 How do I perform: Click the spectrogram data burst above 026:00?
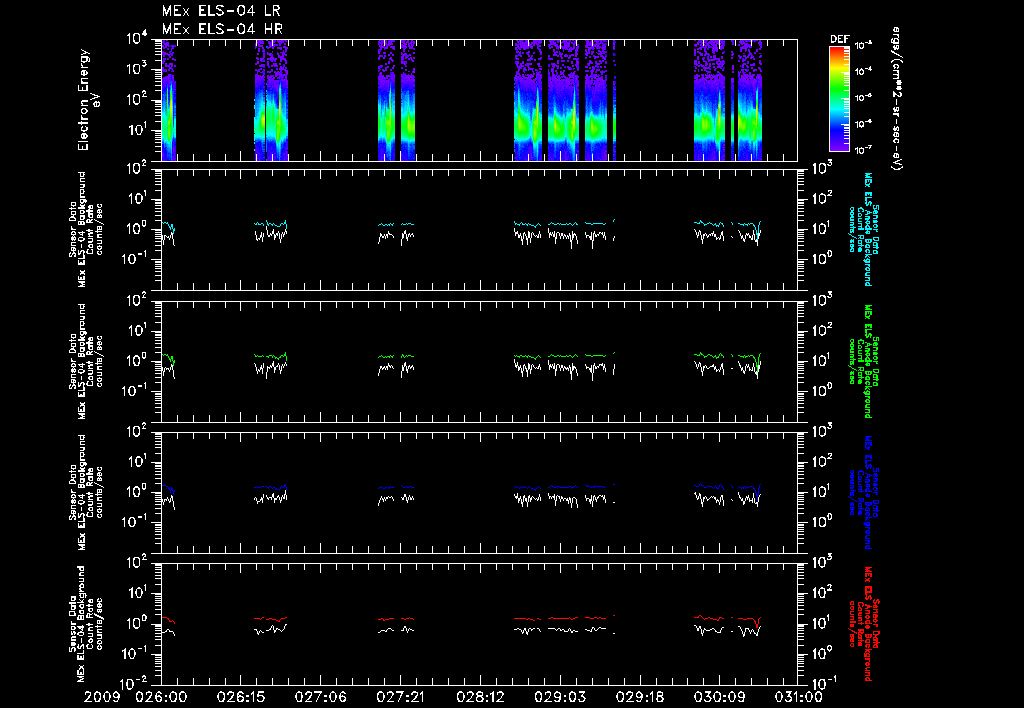[x=168, y=100]
